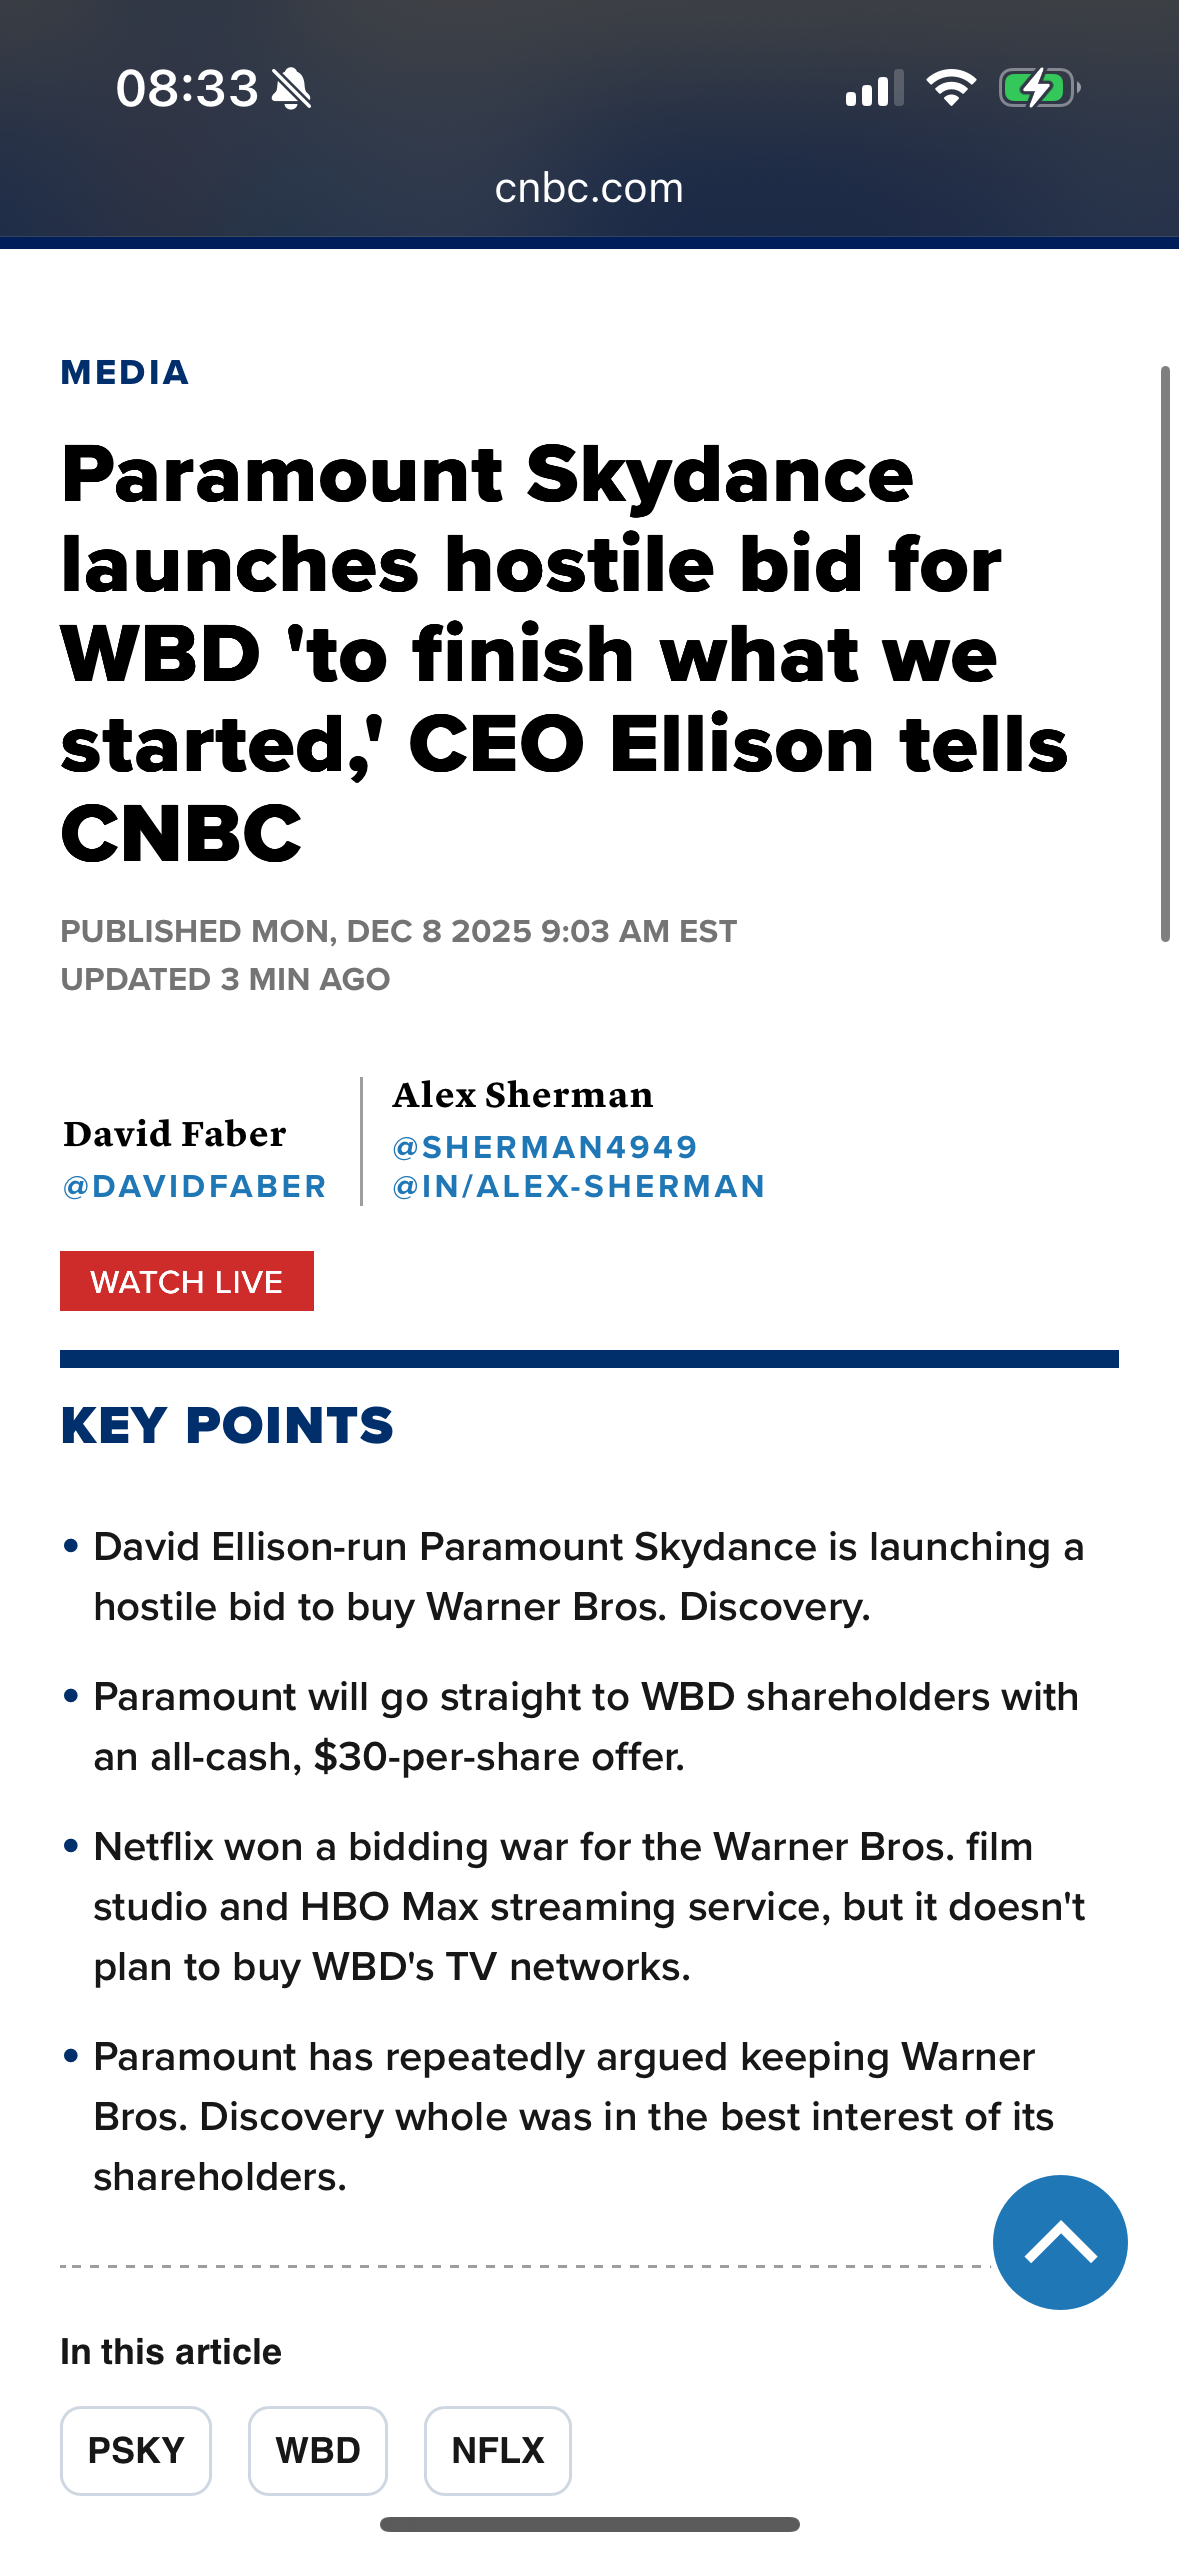Open the cnbc.com address bar
Image resolution: width=1179 pixels, height=2556 pixels.
pyautogui.click(x=589, y=189)
